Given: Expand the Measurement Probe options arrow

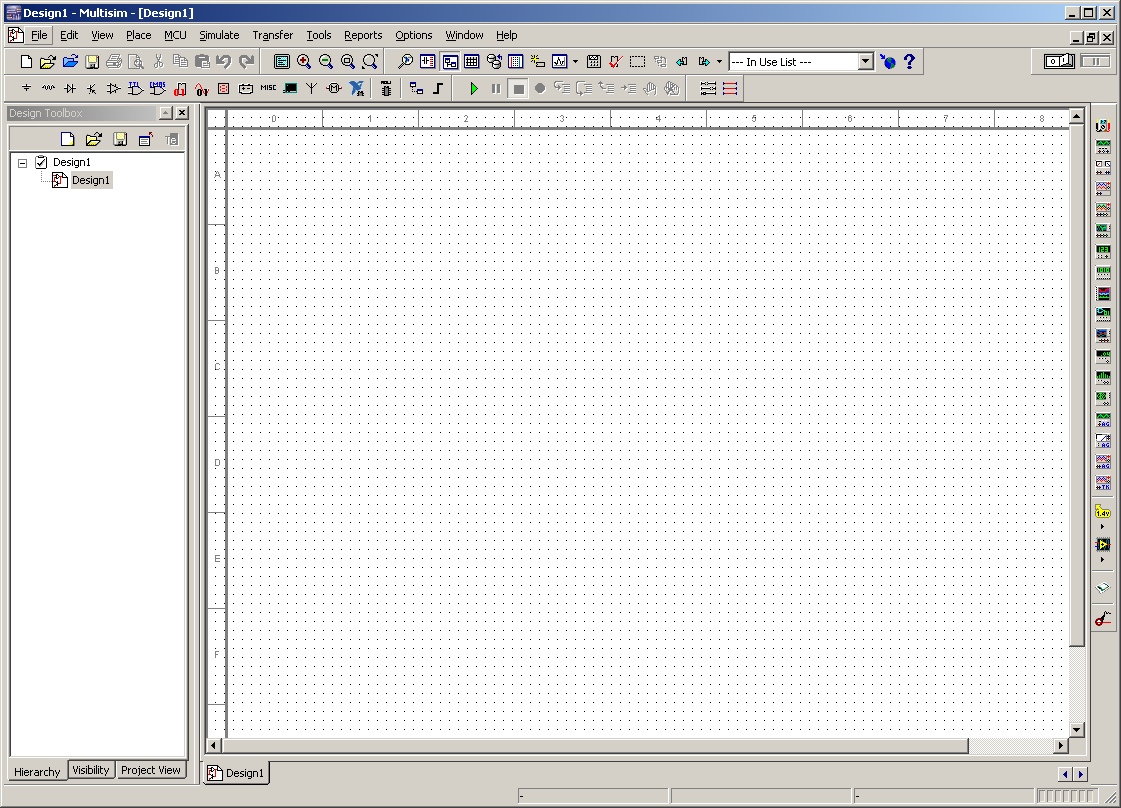Looking at the screenshot, I should click(x=1102, y=526).
